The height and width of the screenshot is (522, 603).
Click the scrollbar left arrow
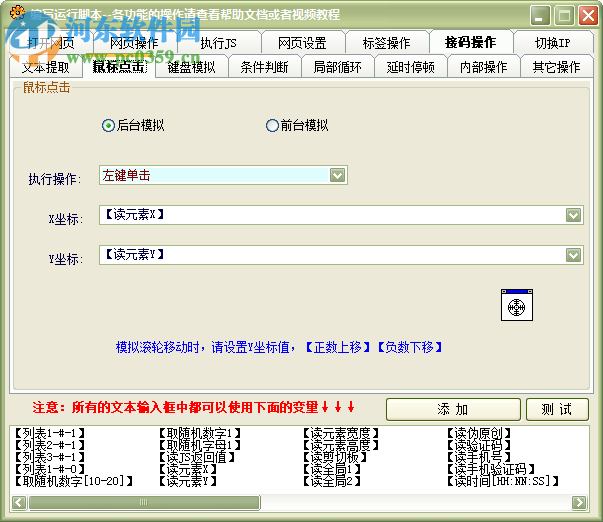(19, 502)
